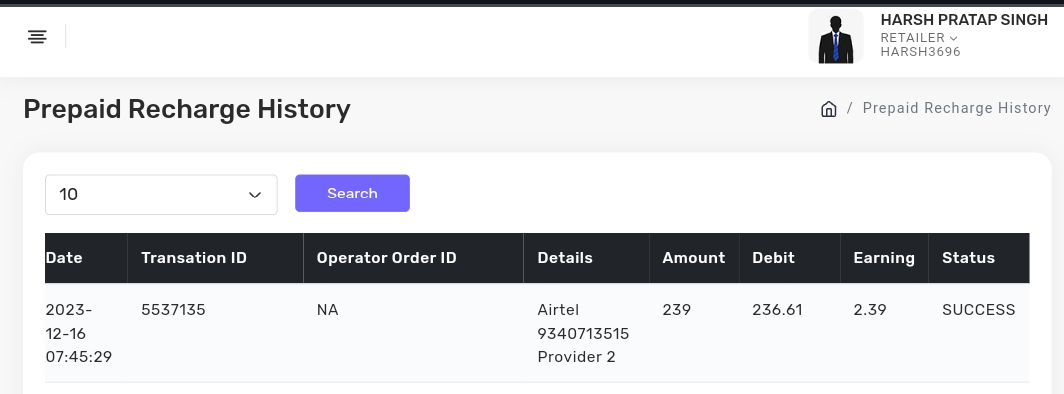Screen dimensions: 1064x394
Task: Click the purple Search button
Action: (352, 193)
